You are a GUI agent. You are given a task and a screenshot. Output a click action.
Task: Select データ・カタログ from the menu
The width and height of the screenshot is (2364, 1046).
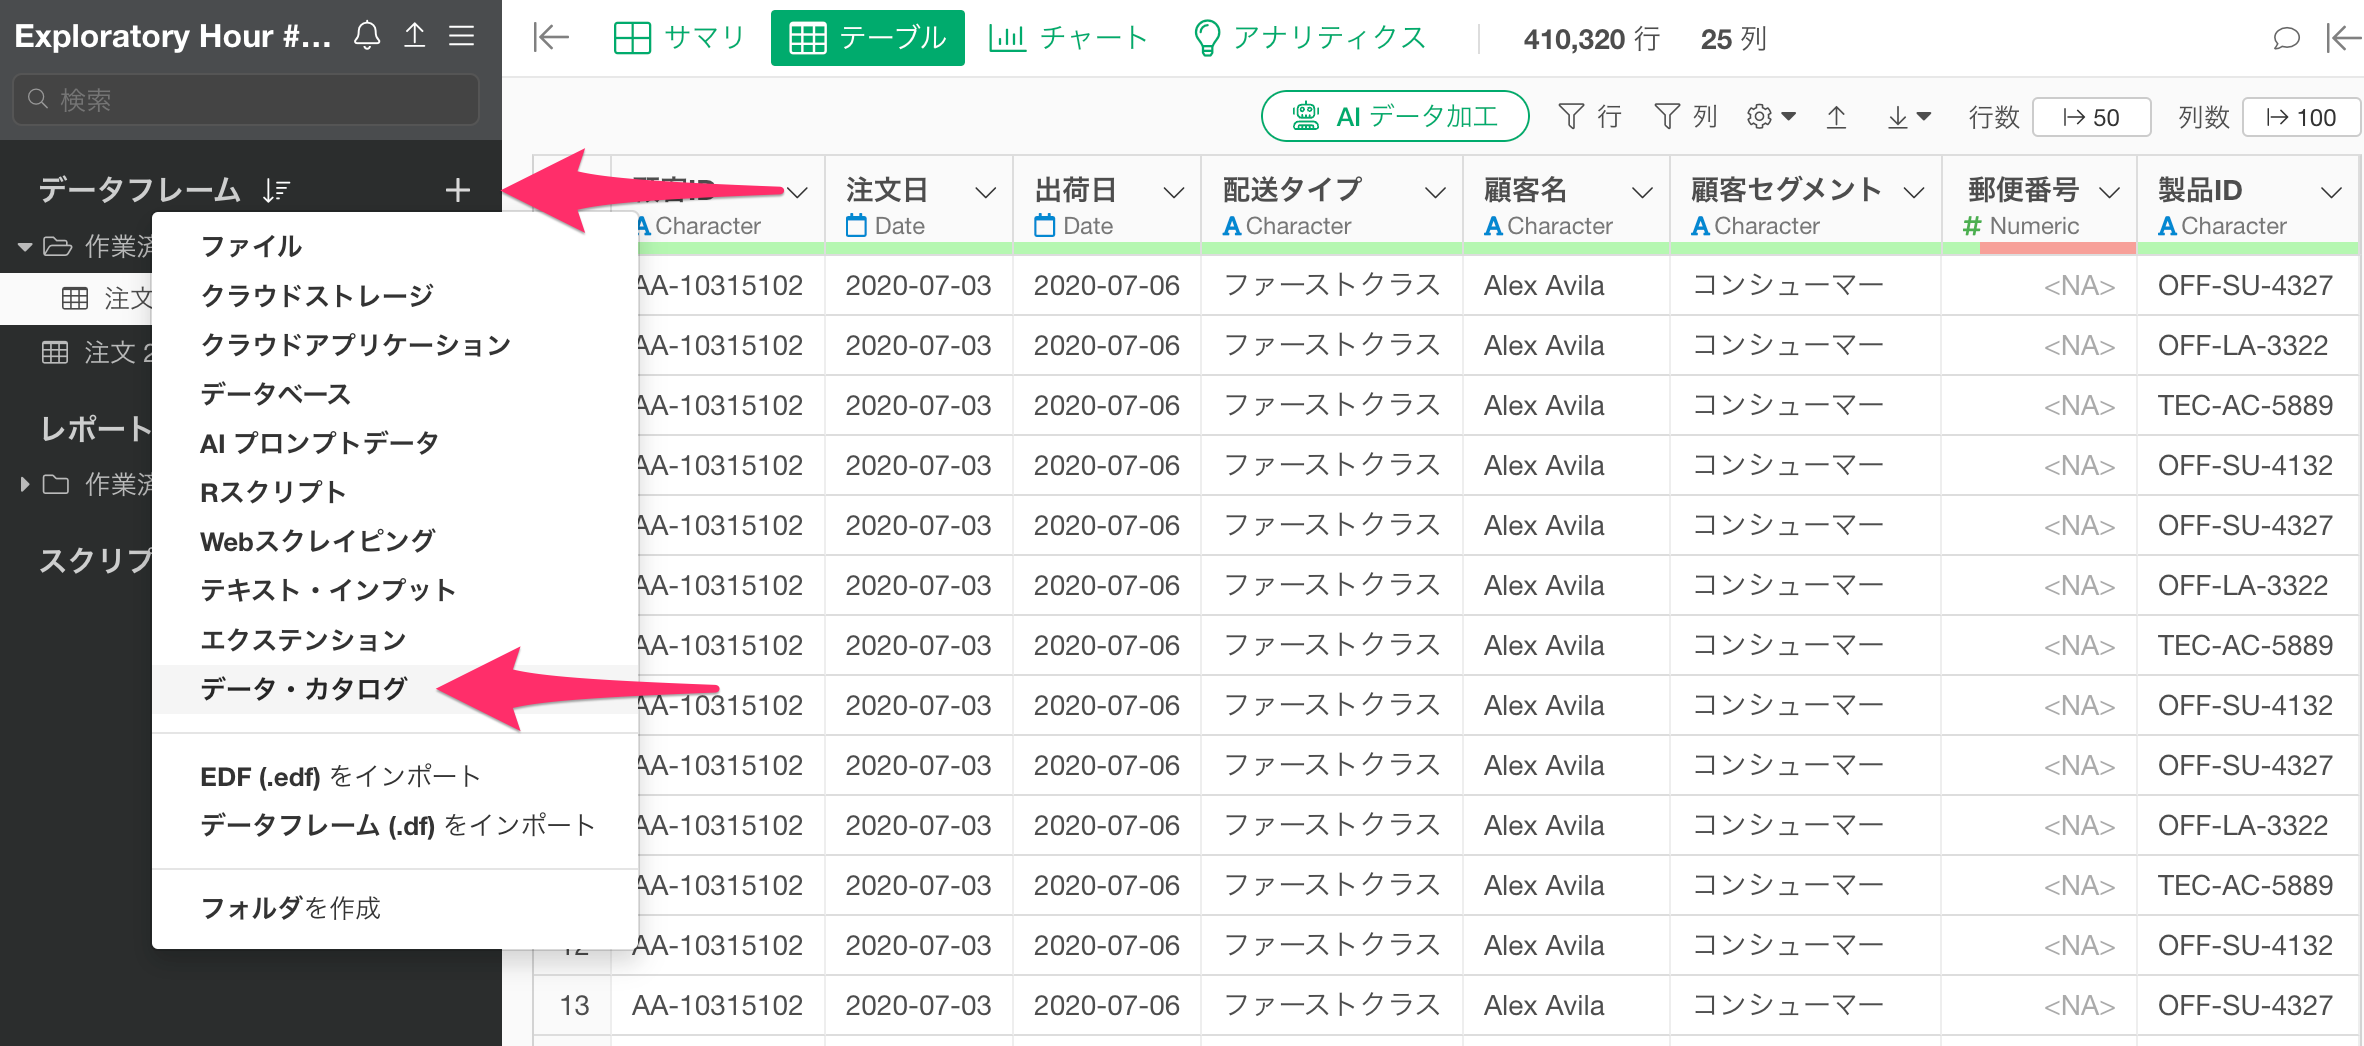click(x=303, y=689)
